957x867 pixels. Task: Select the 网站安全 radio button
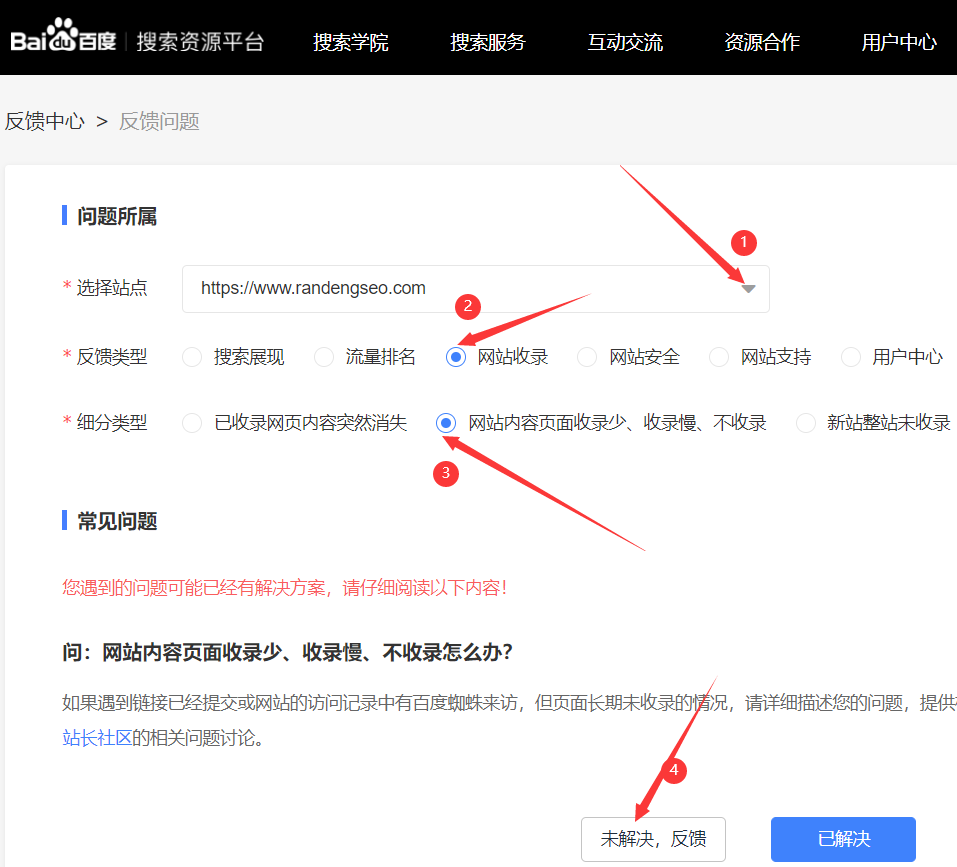588,357
